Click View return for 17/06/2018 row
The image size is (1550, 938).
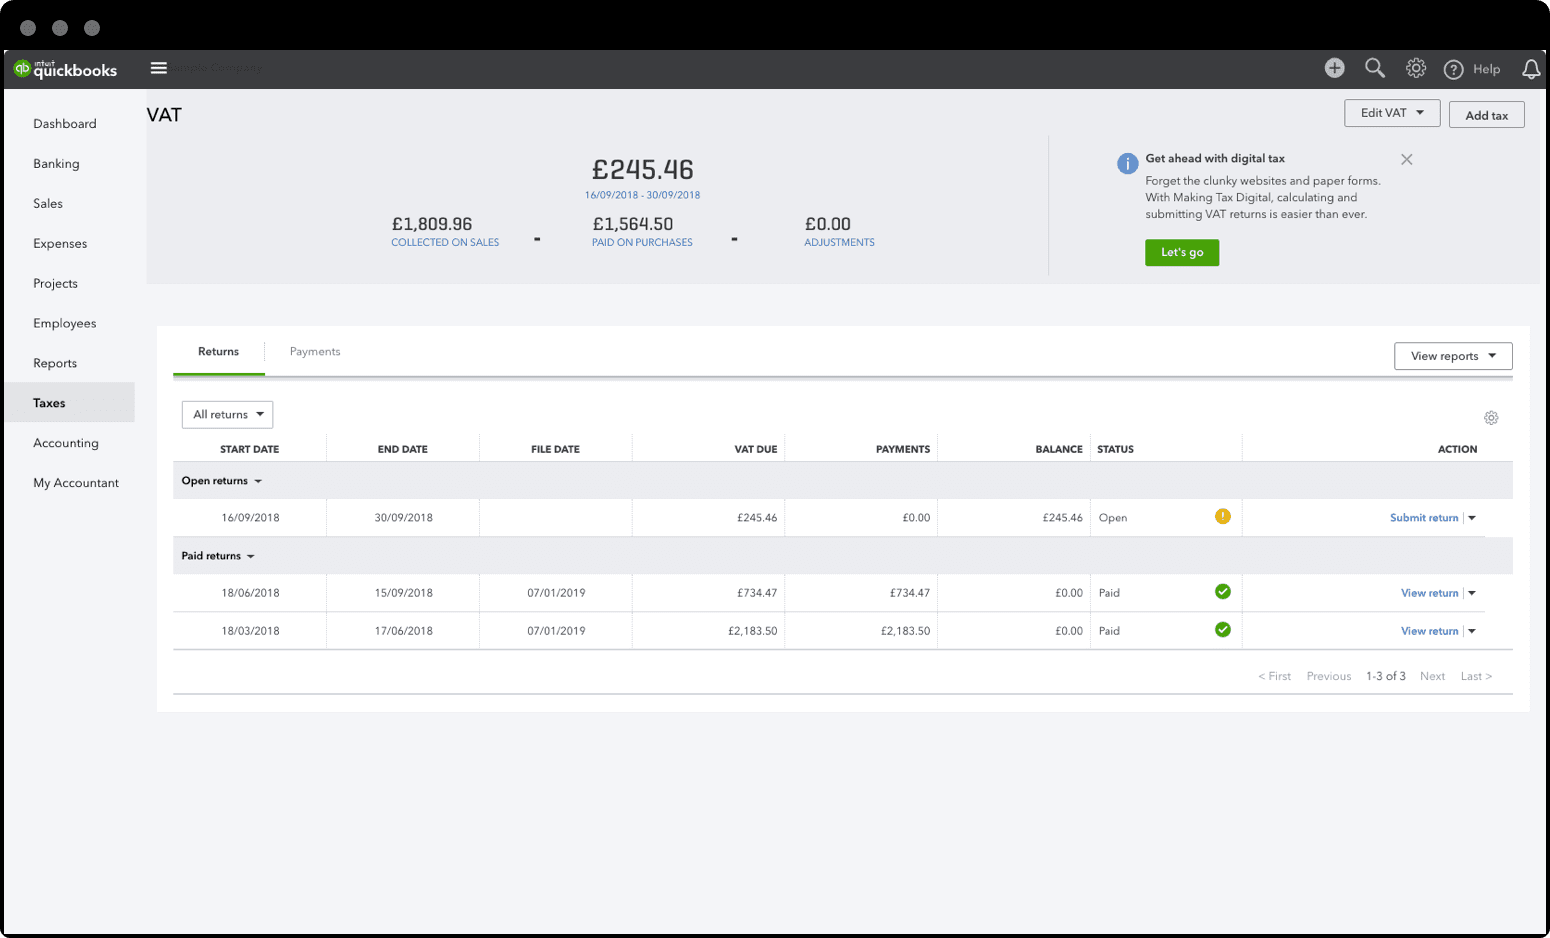click(1429, 631)
